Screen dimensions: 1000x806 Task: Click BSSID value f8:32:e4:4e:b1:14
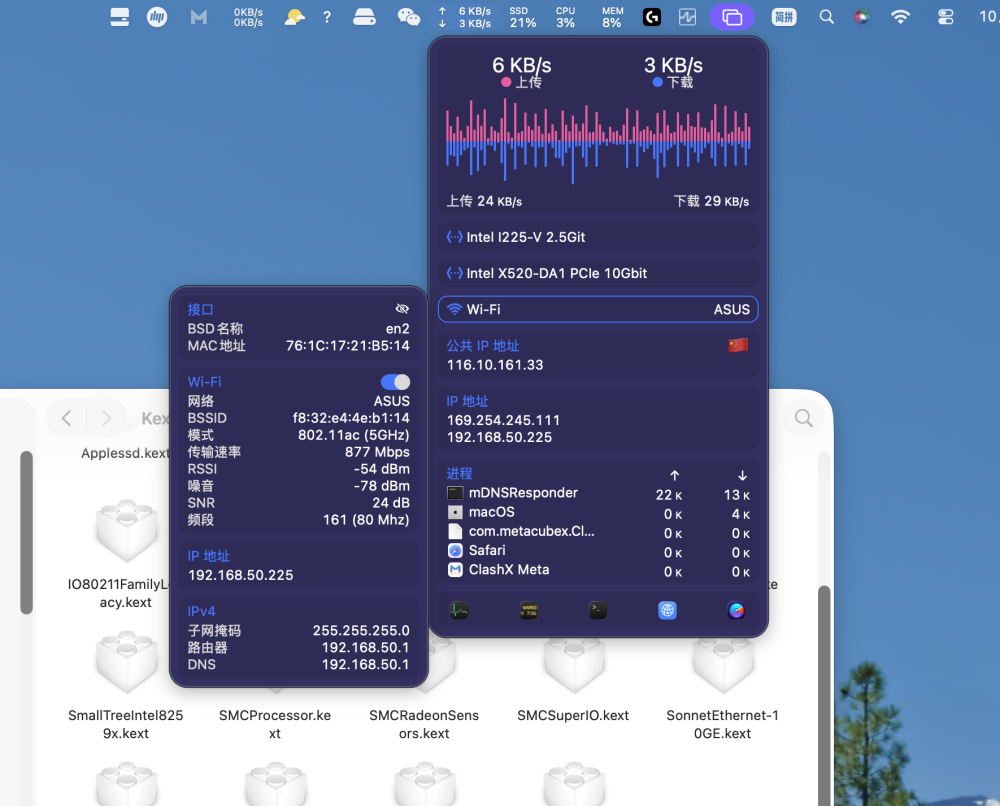click(351, 418)
